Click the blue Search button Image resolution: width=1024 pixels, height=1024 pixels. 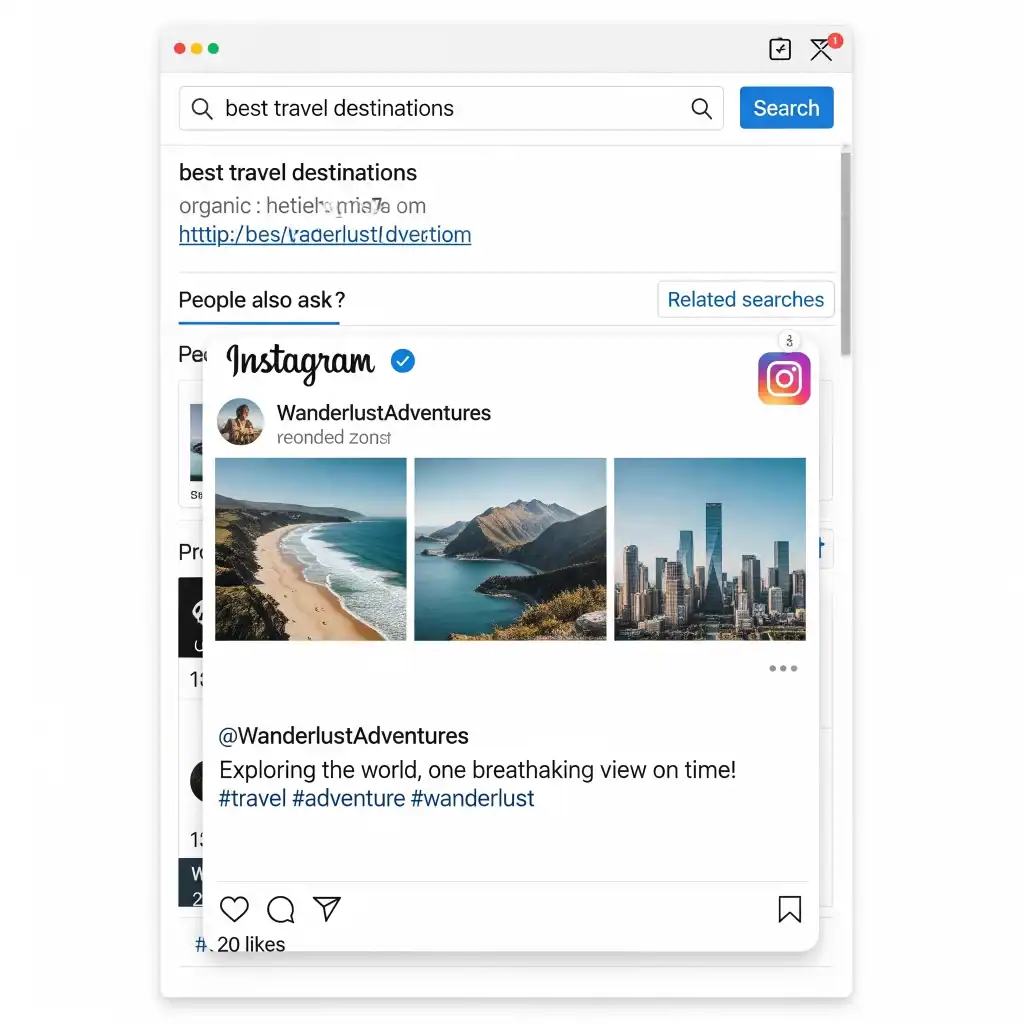pyautogui.click(x=786, y=108)
